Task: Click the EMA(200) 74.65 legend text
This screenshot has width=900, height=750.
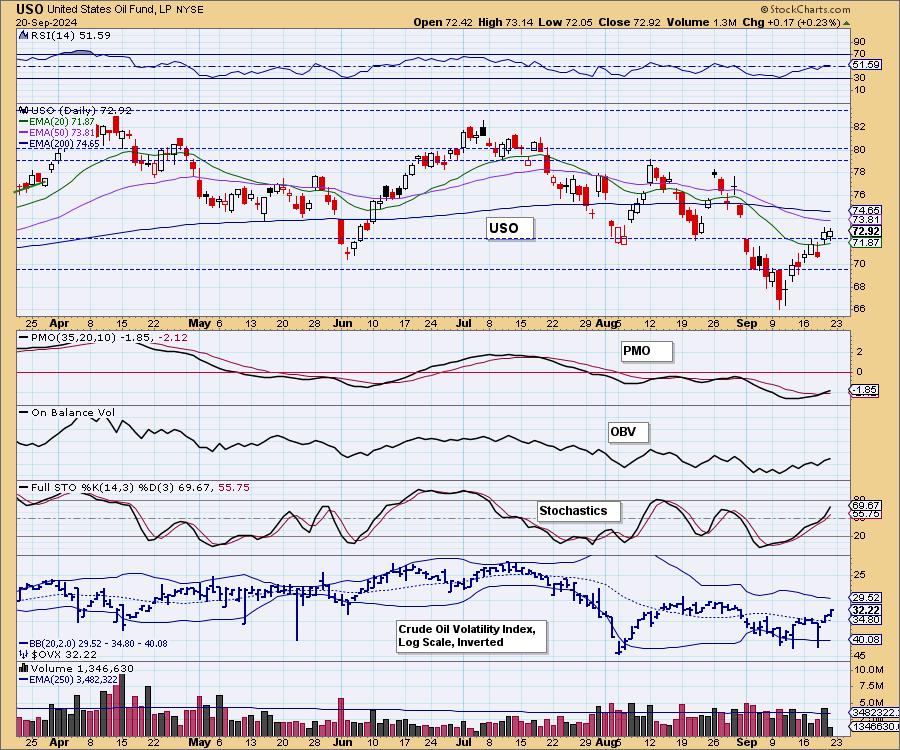Action: point(64,143)
